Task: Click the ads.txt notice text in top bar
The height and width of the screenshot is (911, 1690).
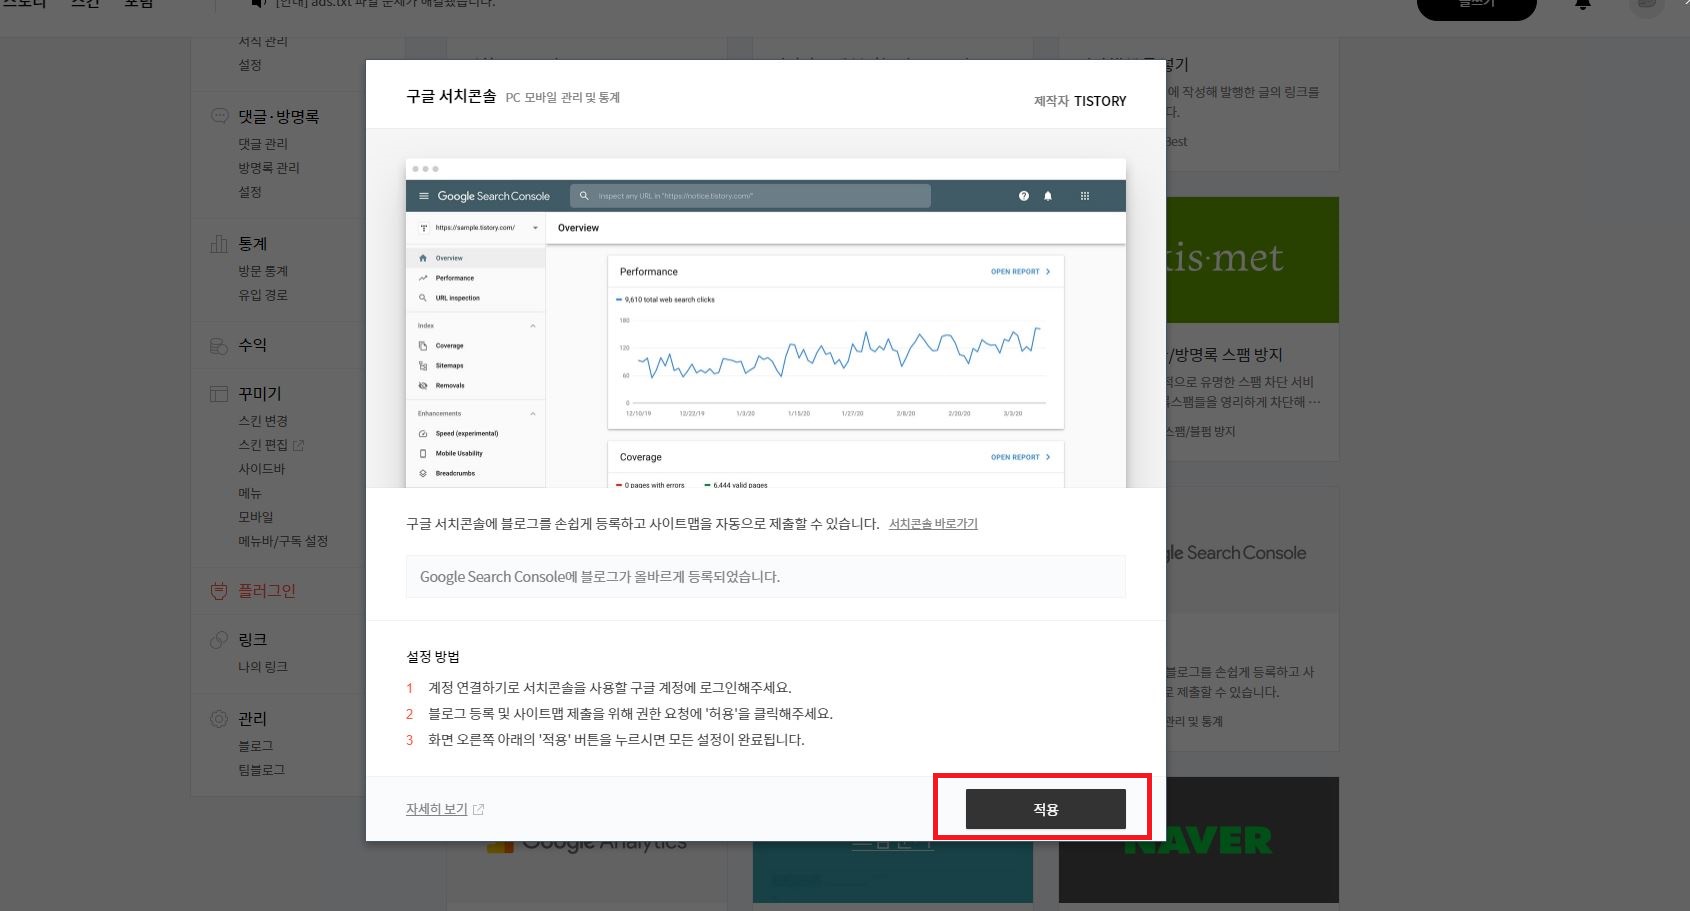Action: pos(385,4)
